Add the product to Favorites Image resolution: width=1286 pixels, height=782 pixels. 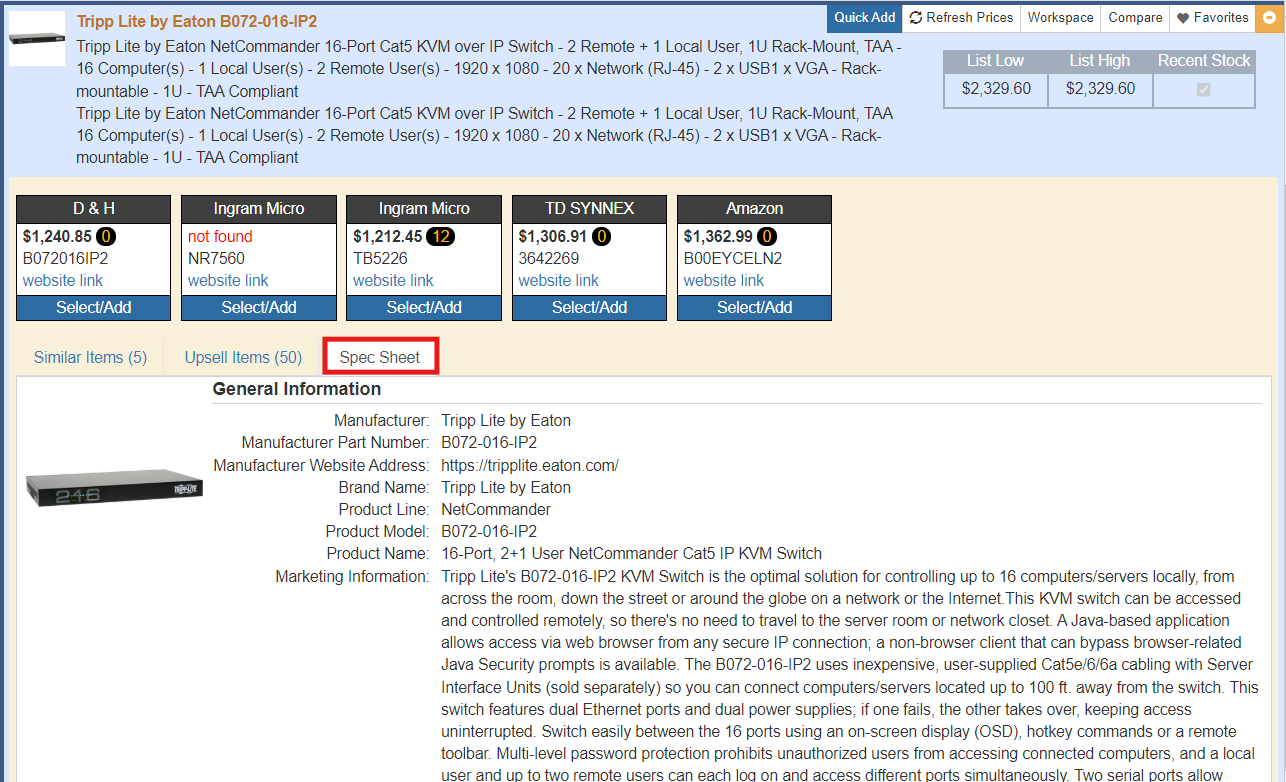click(1212, 18)
